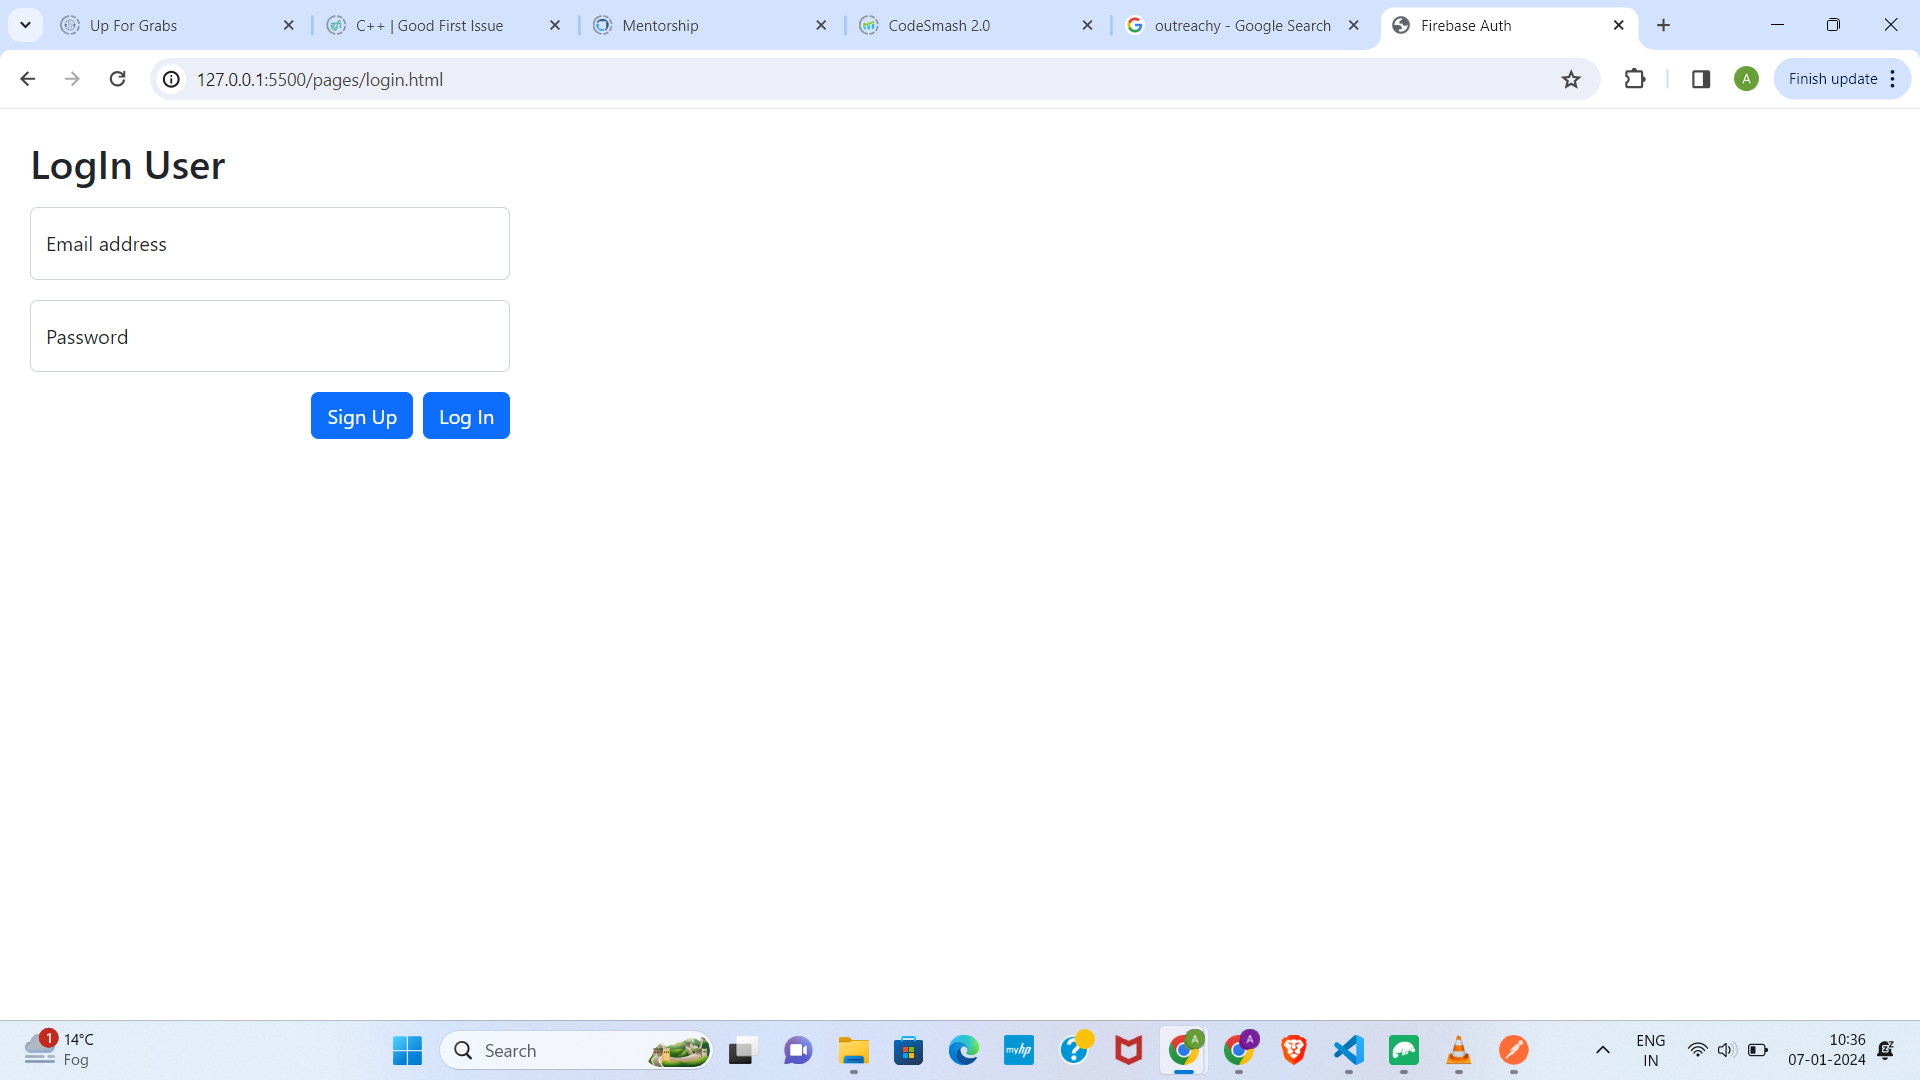Close the Up For Grabs tab
Viewport: 1920px width, 1080px height.
(x=289, y=26)
